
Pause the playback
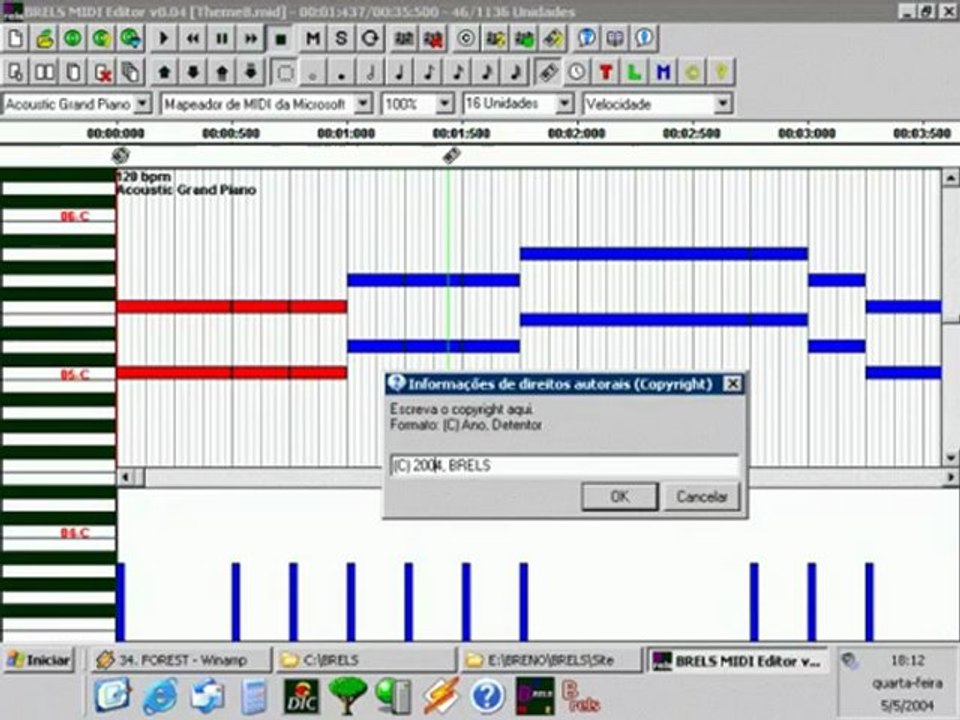click(222, 39)
